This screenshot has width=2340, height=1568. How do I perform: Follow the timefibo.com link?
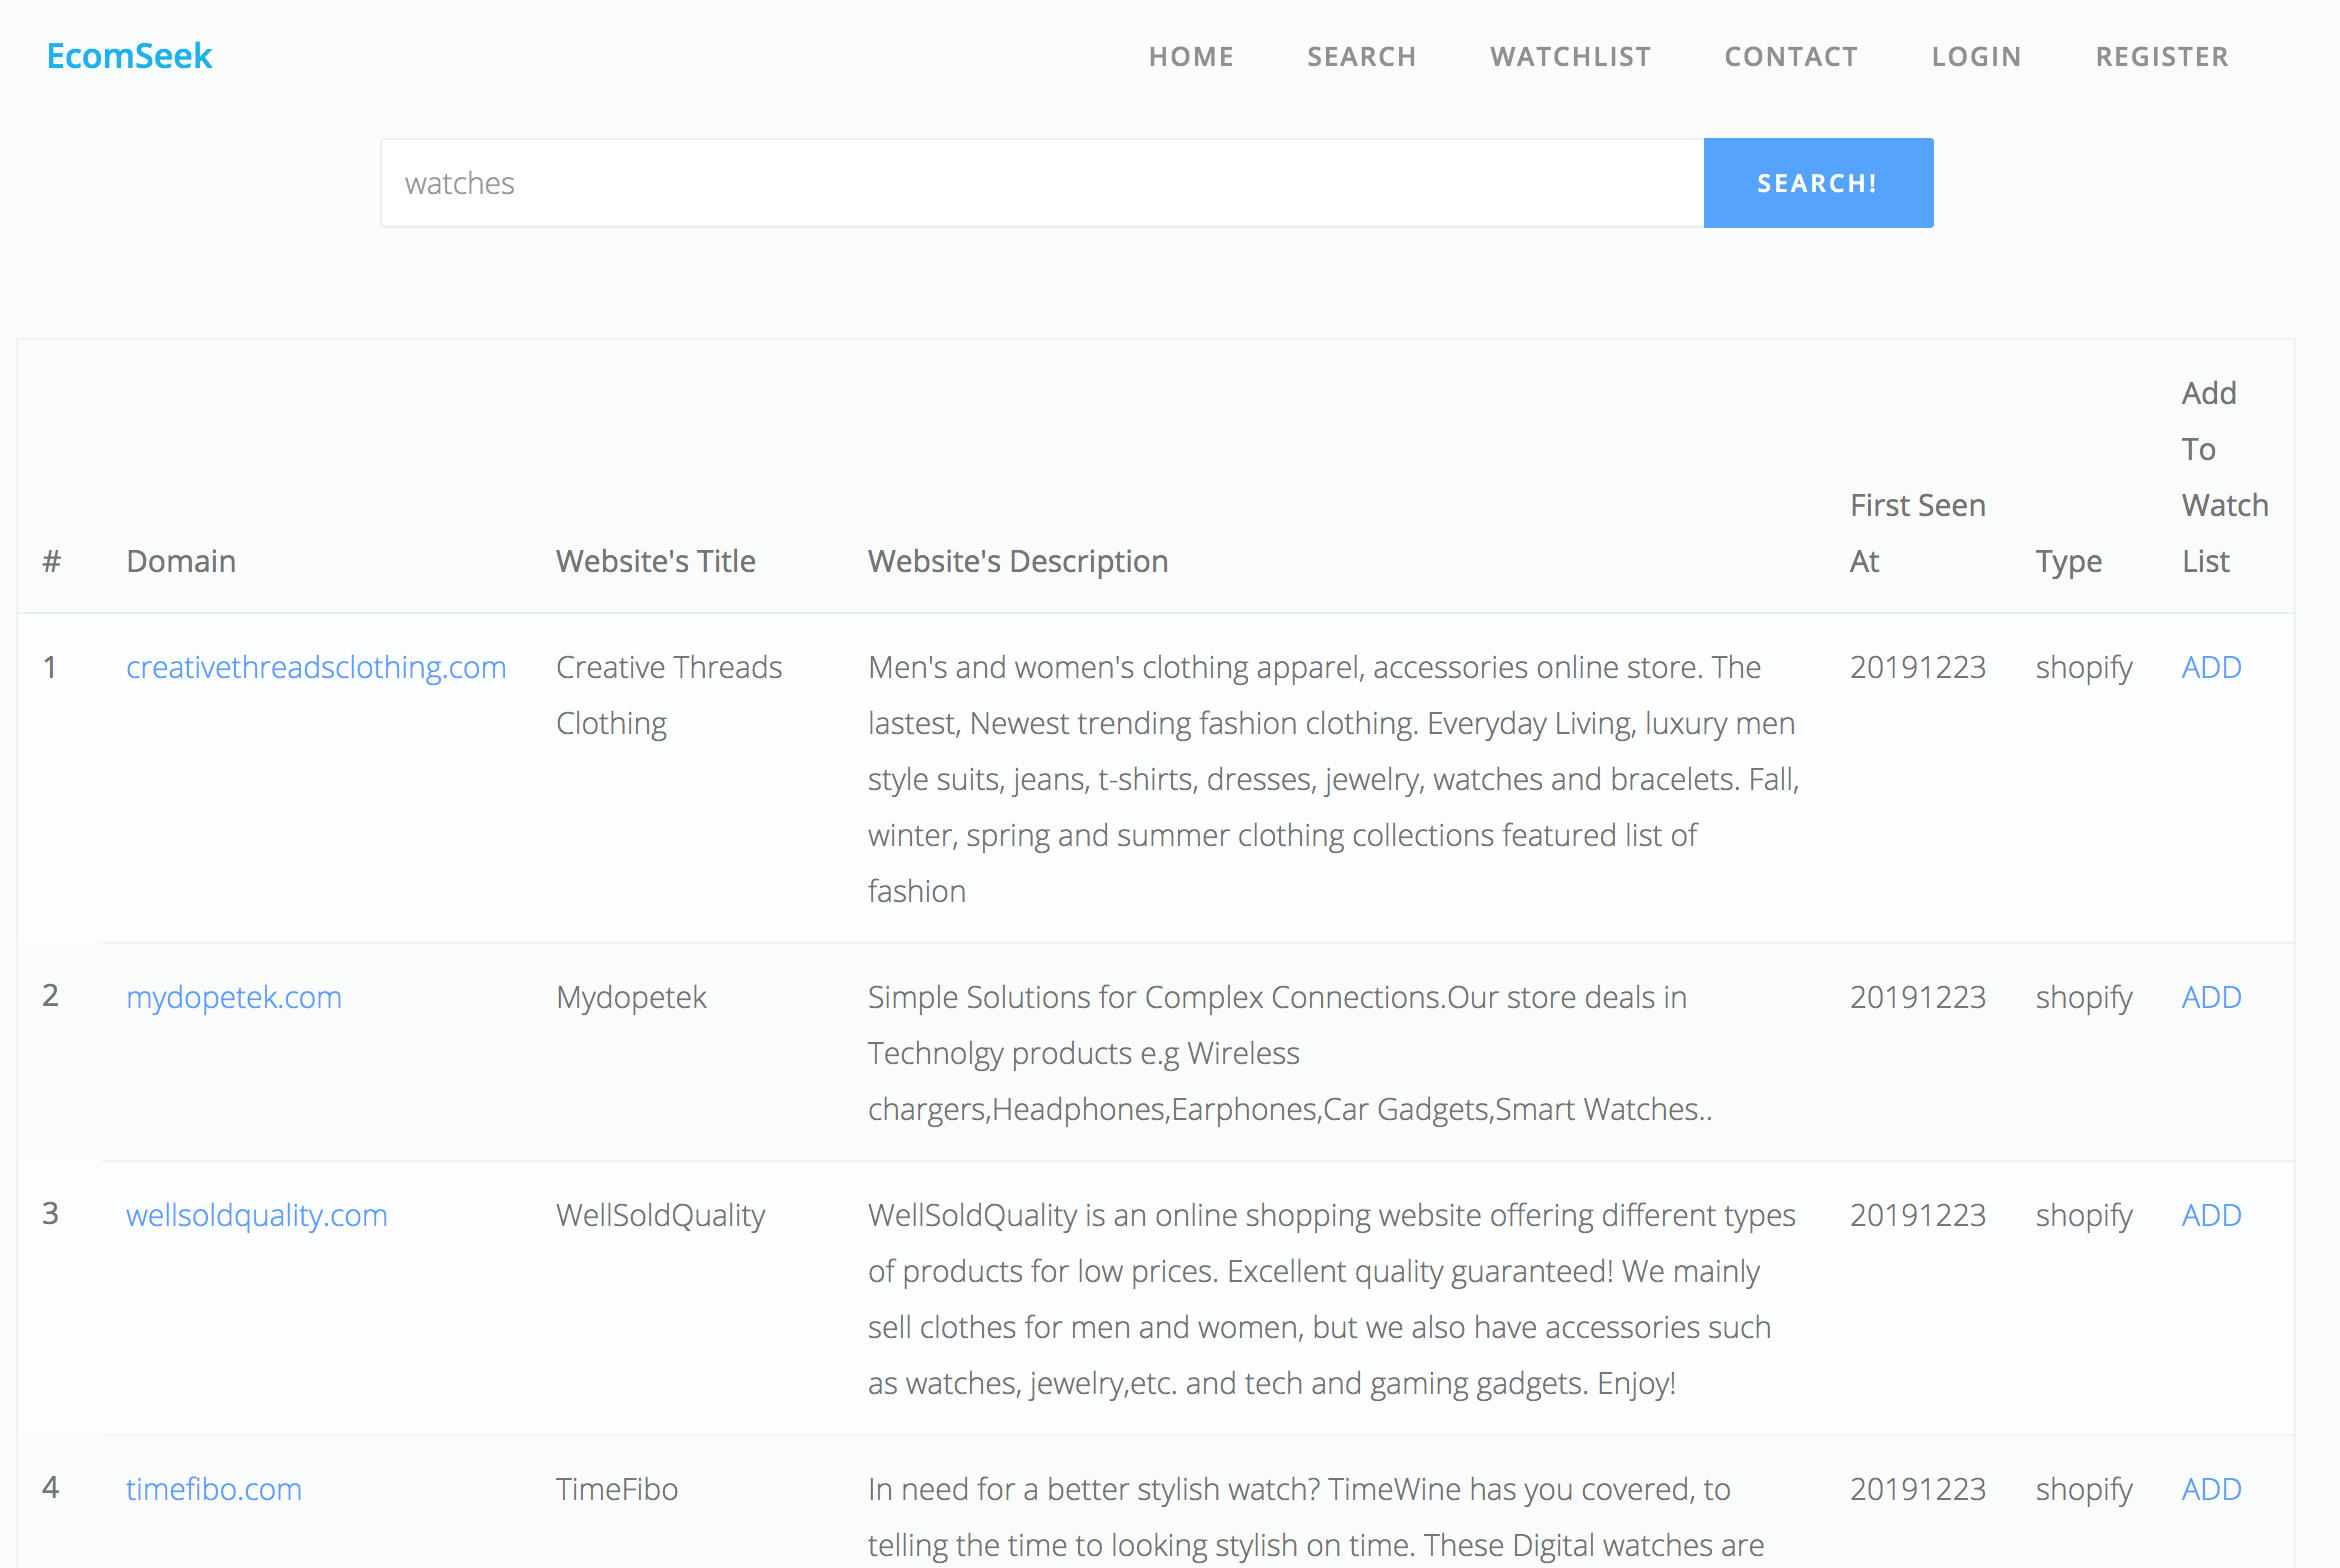[x=213, y=1489]
